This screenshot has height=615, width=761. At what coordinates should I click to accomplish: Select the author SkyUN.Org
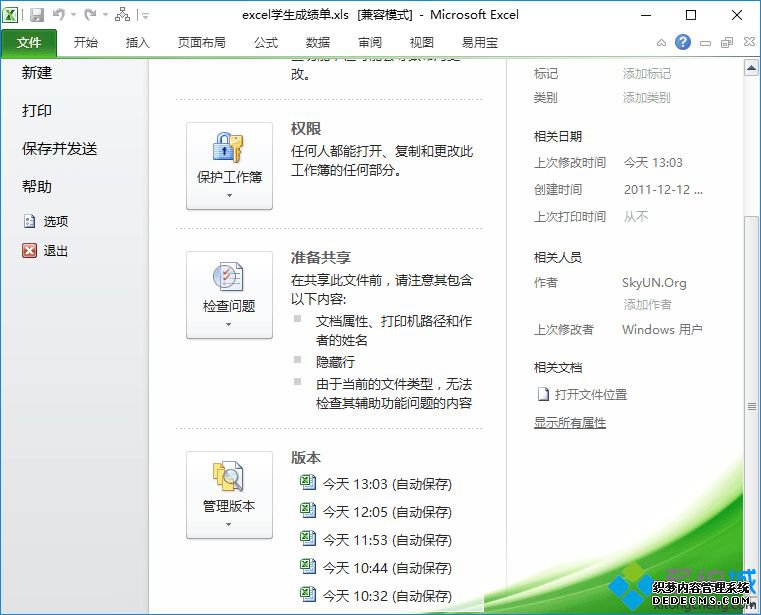pyautogui.click(x=654, y=283)
